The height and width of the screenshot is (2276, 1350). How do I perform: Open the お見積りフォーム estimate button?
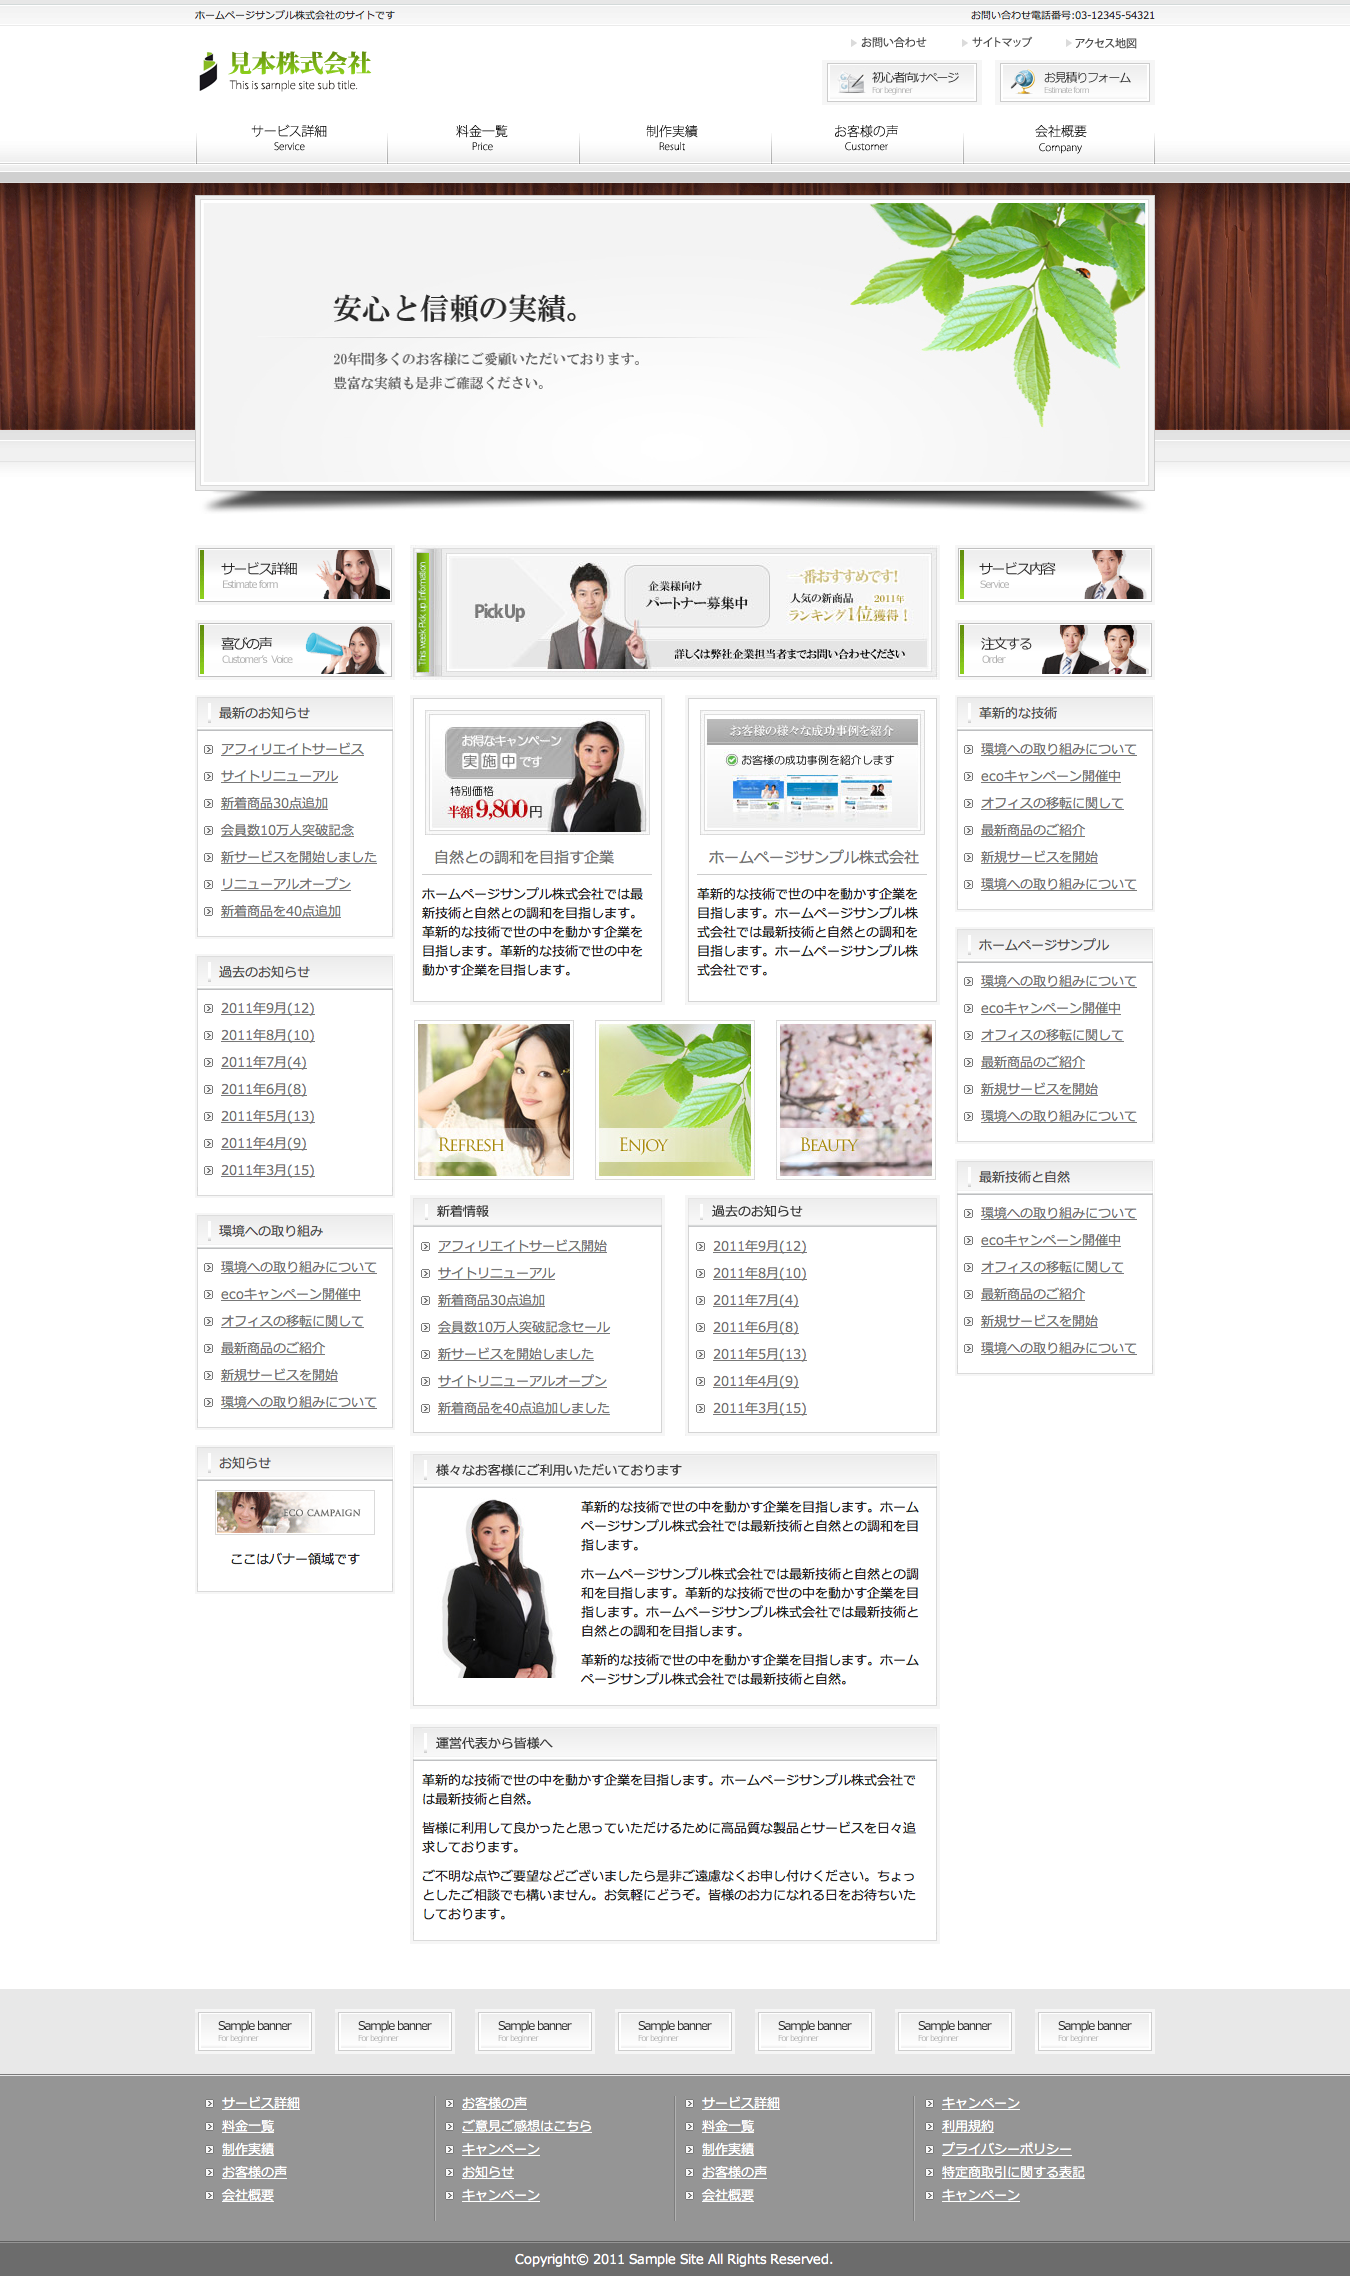click(x=1074, y=82)
